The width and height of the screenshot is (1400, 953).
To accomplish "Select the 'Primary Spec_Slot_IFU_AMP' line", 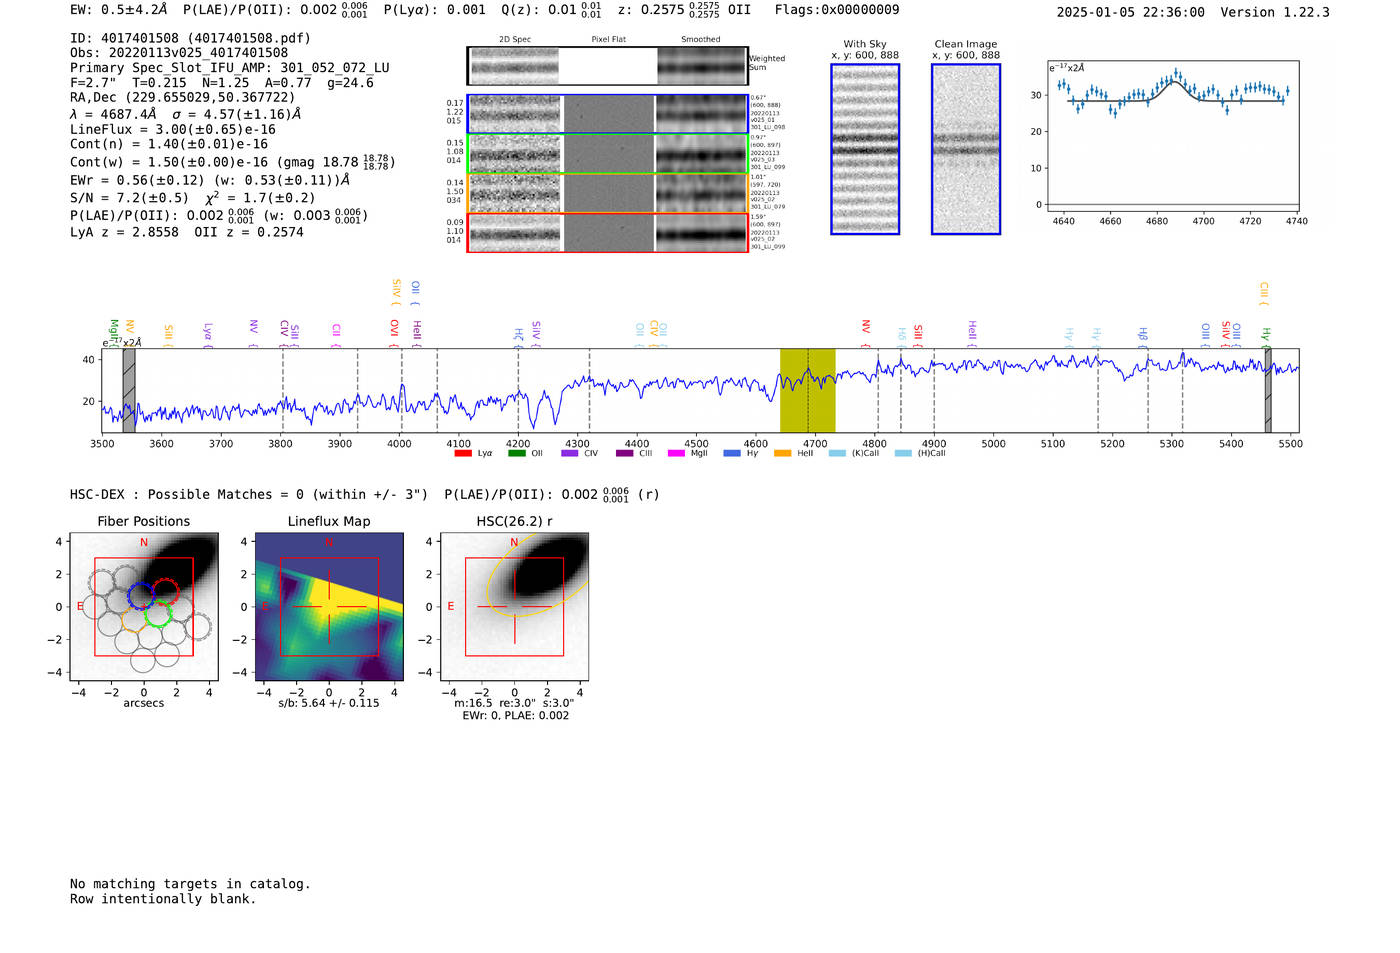I will [230, 68].
